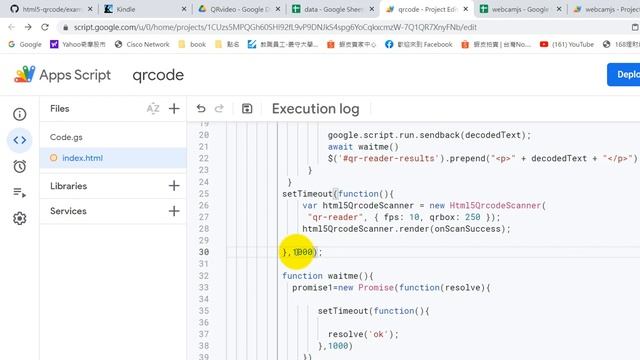Close the Kindle tab
The width and height of the screenshot is (640, 360).
pyautogui.click(x=184, y=9)
